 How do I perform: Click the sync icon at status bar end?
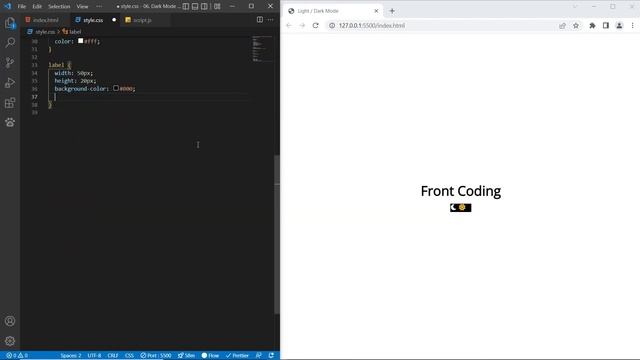point(271,356)
